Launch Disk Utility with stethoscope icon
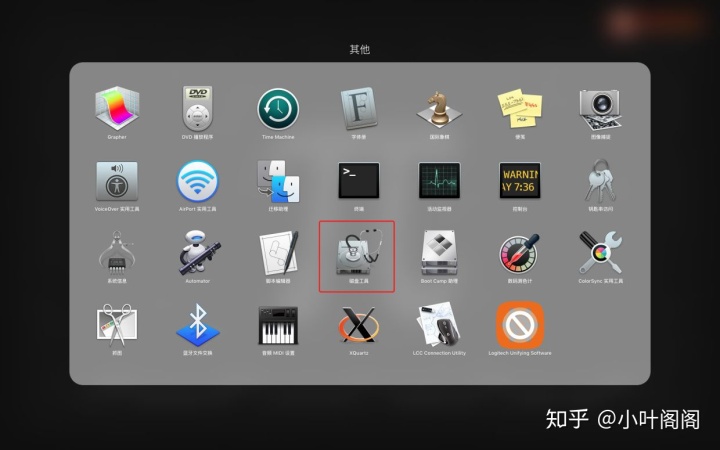 point(359,252)
